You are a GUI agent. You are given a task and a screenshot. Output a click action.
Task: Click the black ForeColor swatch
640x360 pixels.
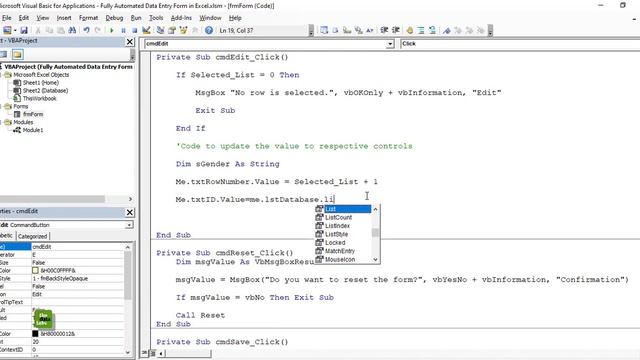(x=35, y=334)
